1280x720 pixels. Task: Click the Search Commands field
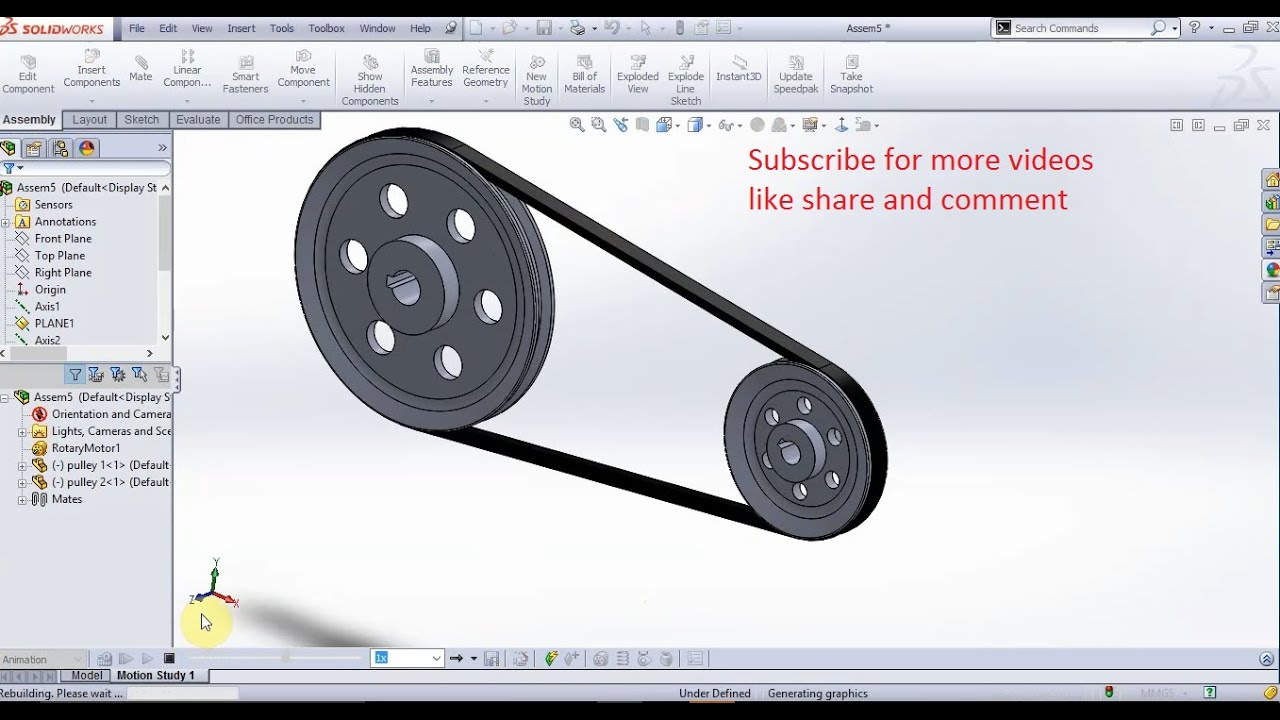tap(1080, 28)
